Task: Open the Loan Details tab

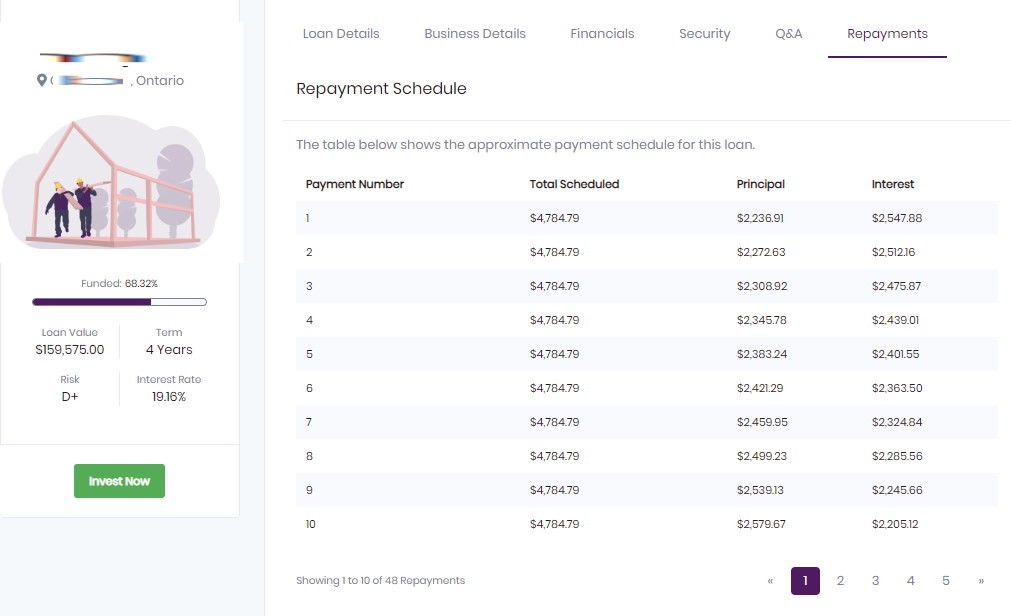Action: click(341, 34)
